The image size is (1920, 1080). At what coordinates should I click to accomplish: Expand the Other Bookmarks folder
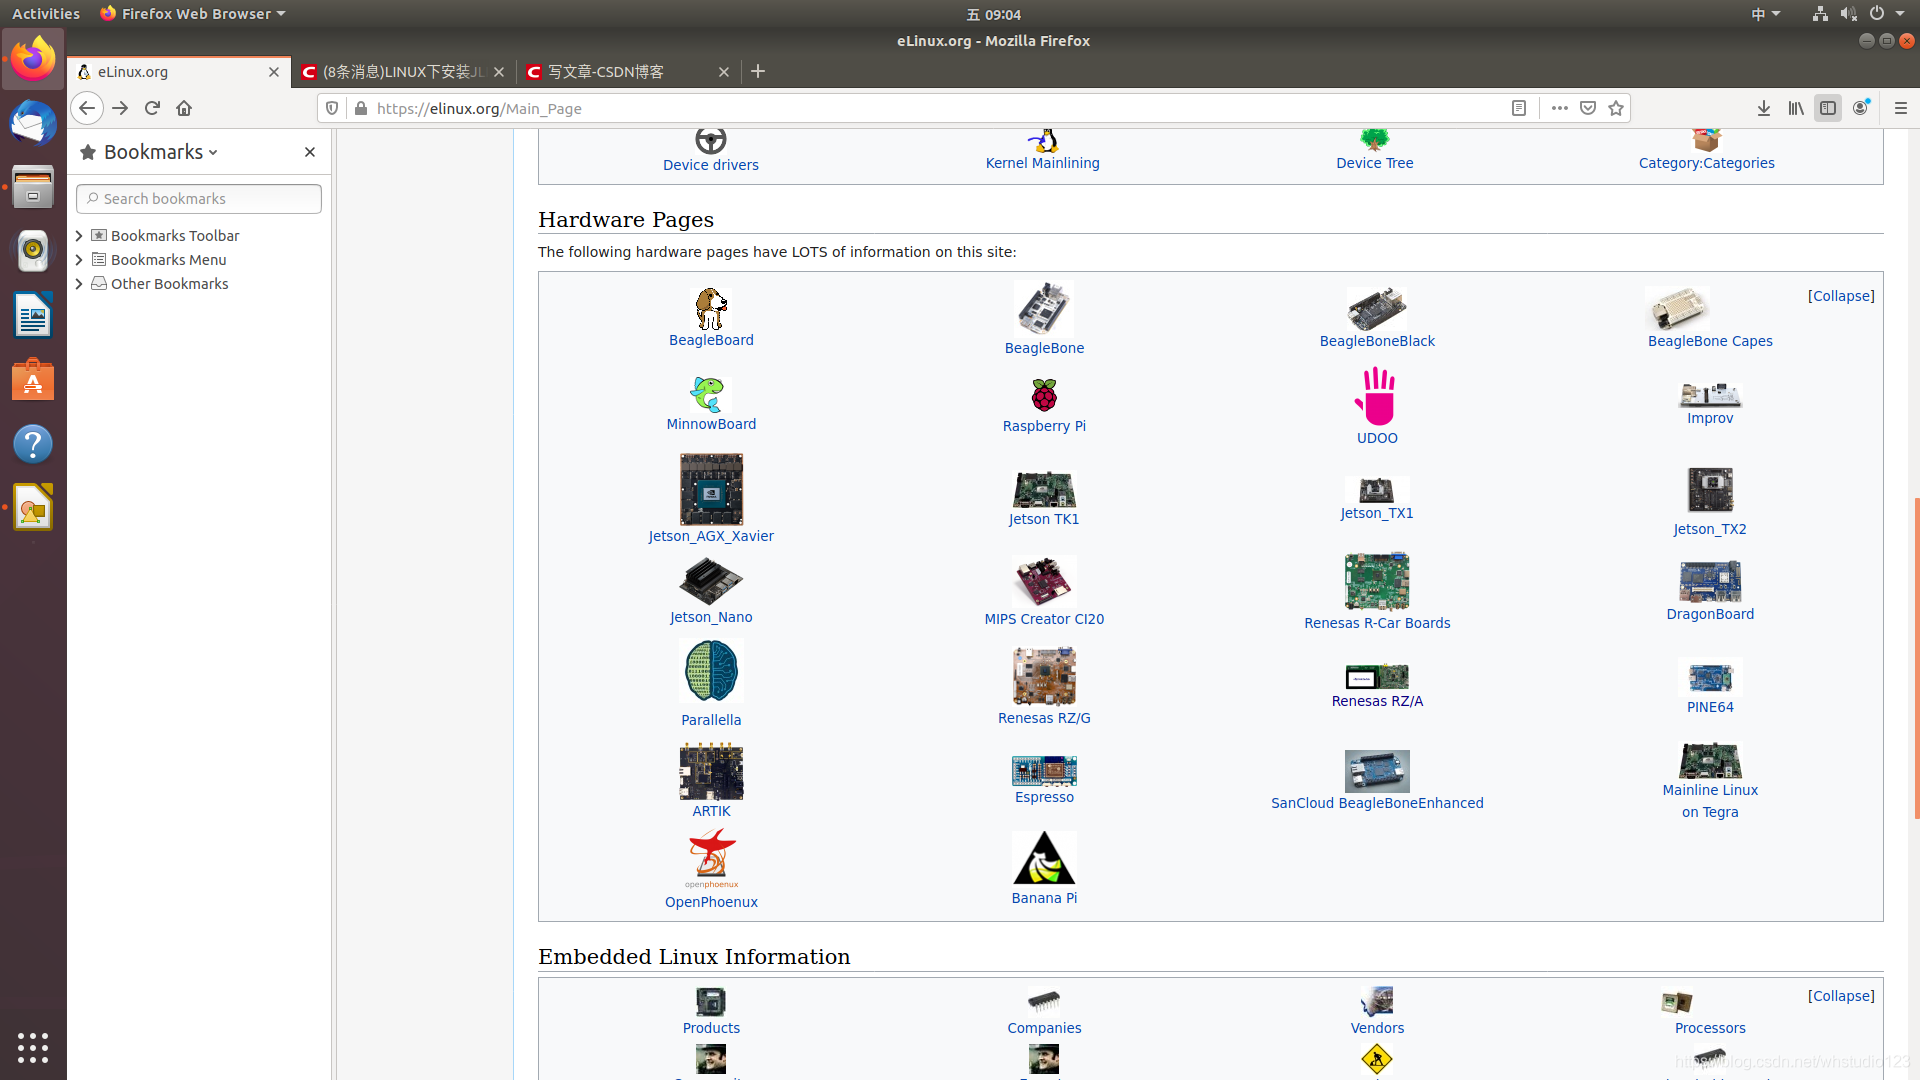79,284
